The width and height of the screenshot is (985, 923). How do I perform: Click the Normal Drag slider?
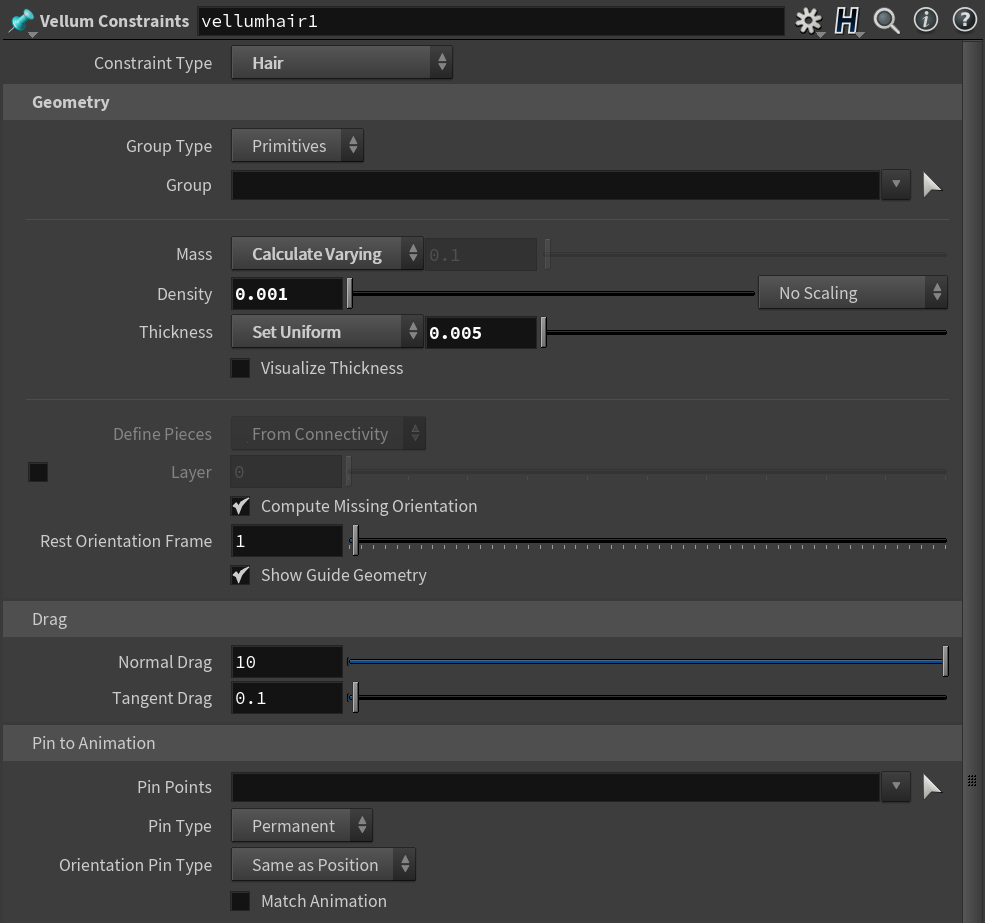point(647,662)
